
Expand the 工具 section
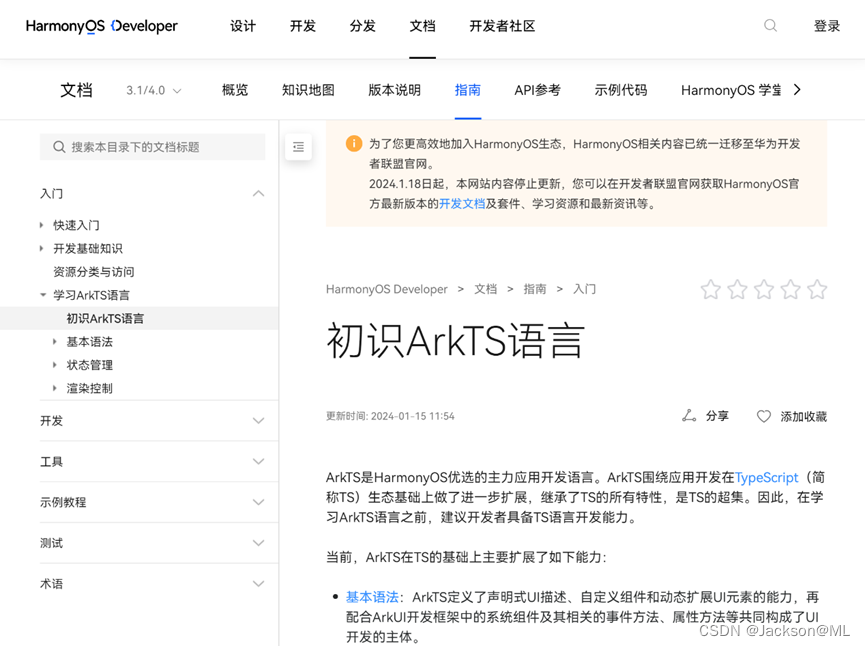click(x=258, y=462)
